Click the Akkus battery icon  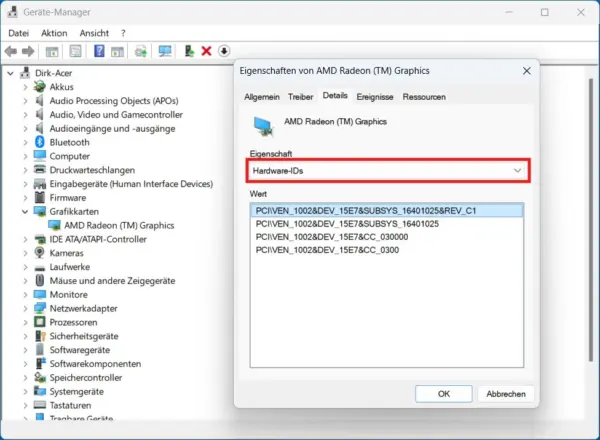40,87
